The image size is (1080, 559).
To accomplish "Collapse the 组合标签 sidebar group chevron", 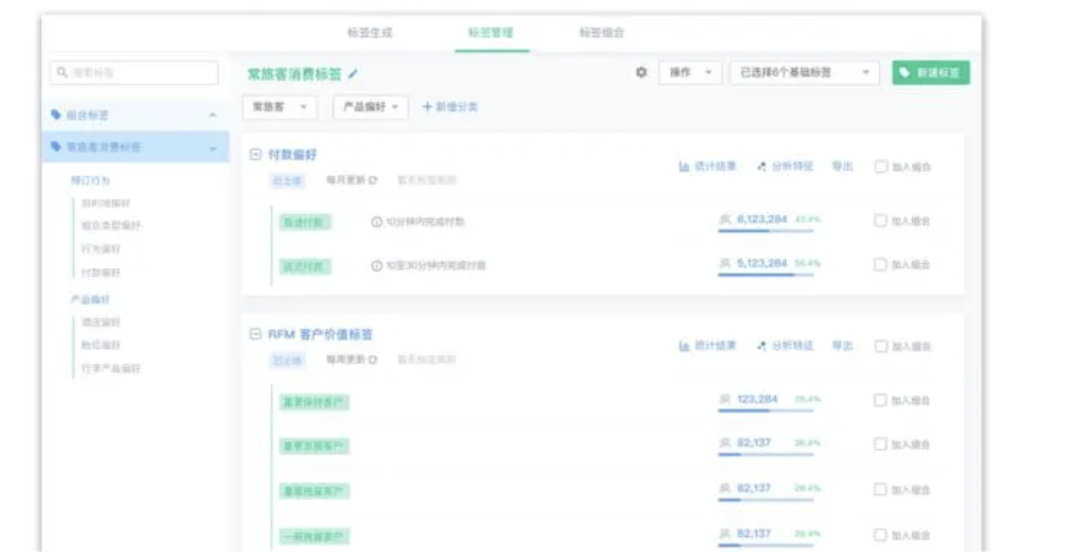I will tap(213, 116).
